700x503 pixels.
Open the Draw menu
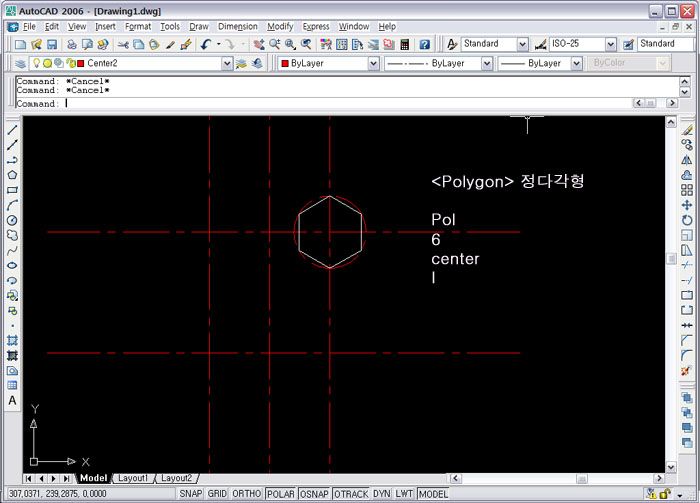[x=199, y=27]
